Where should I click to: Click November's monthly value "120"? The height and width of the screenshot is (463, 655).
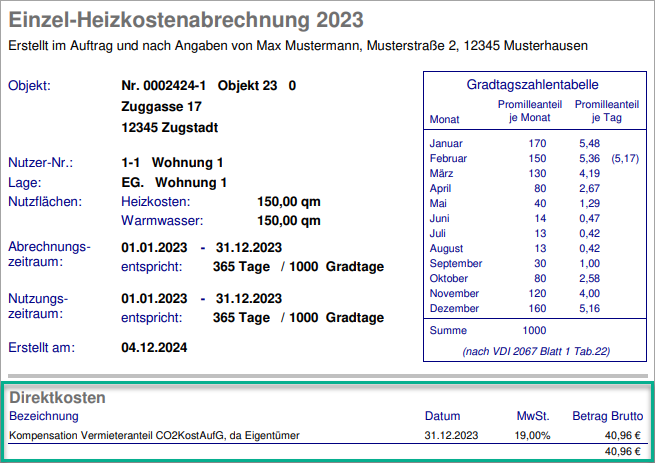click(537, 294)
